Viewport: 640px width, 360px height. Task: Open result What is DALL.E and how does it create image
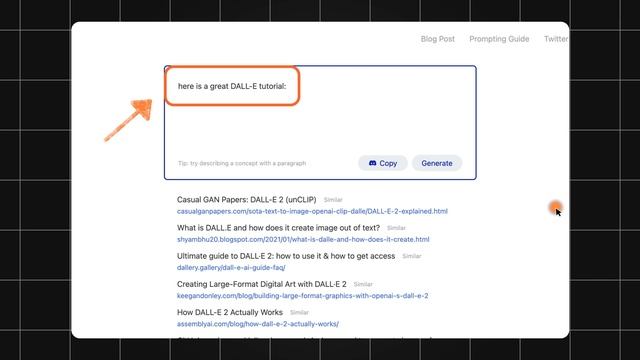(278, 228)
